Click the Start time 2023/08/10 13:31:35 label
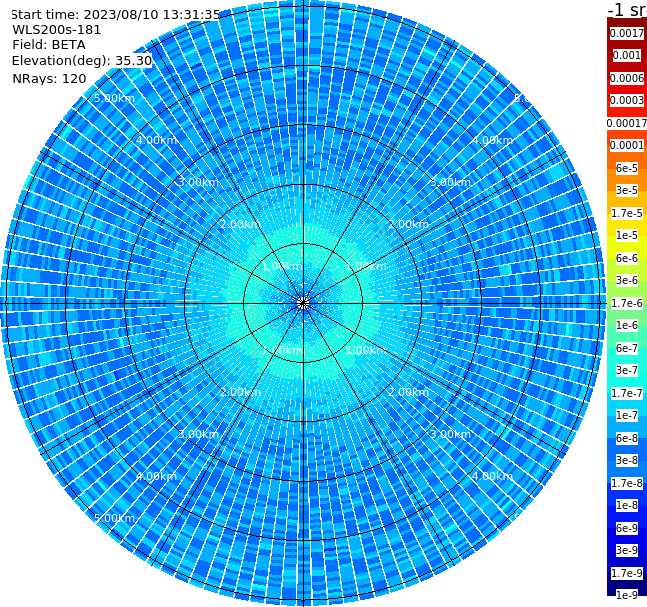This screenshot has height=607, width=647. [x=115, y=14]
